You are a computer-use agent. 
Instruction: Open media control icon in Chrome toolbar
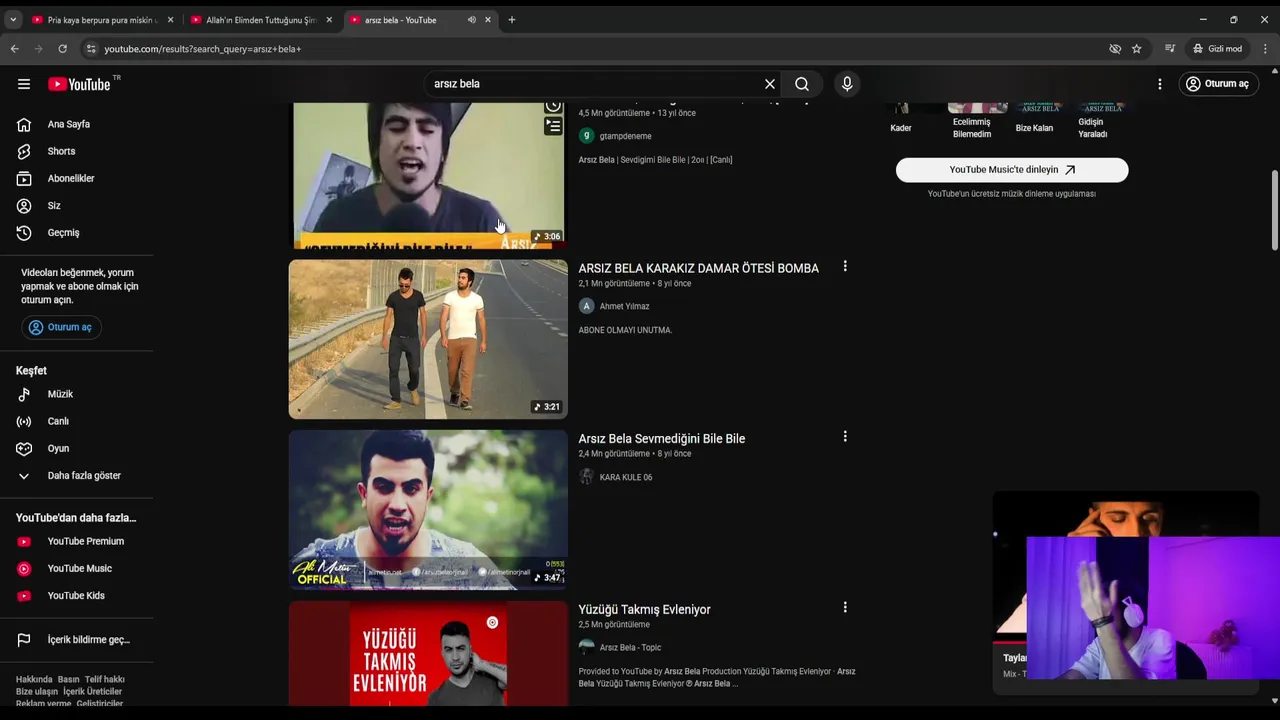1170,48
